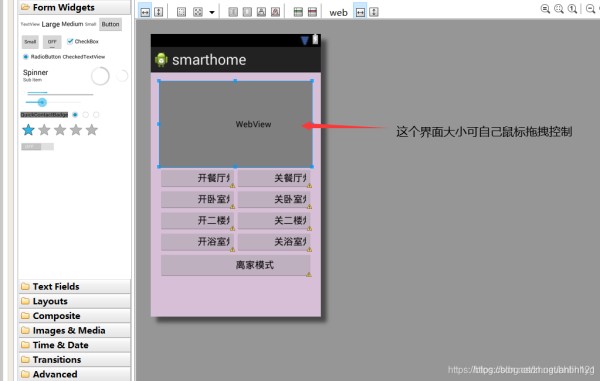Image resolution: width=600 pixels, height=381 pixels.
Task: Expand the Images & Media category
Action: 75,330
